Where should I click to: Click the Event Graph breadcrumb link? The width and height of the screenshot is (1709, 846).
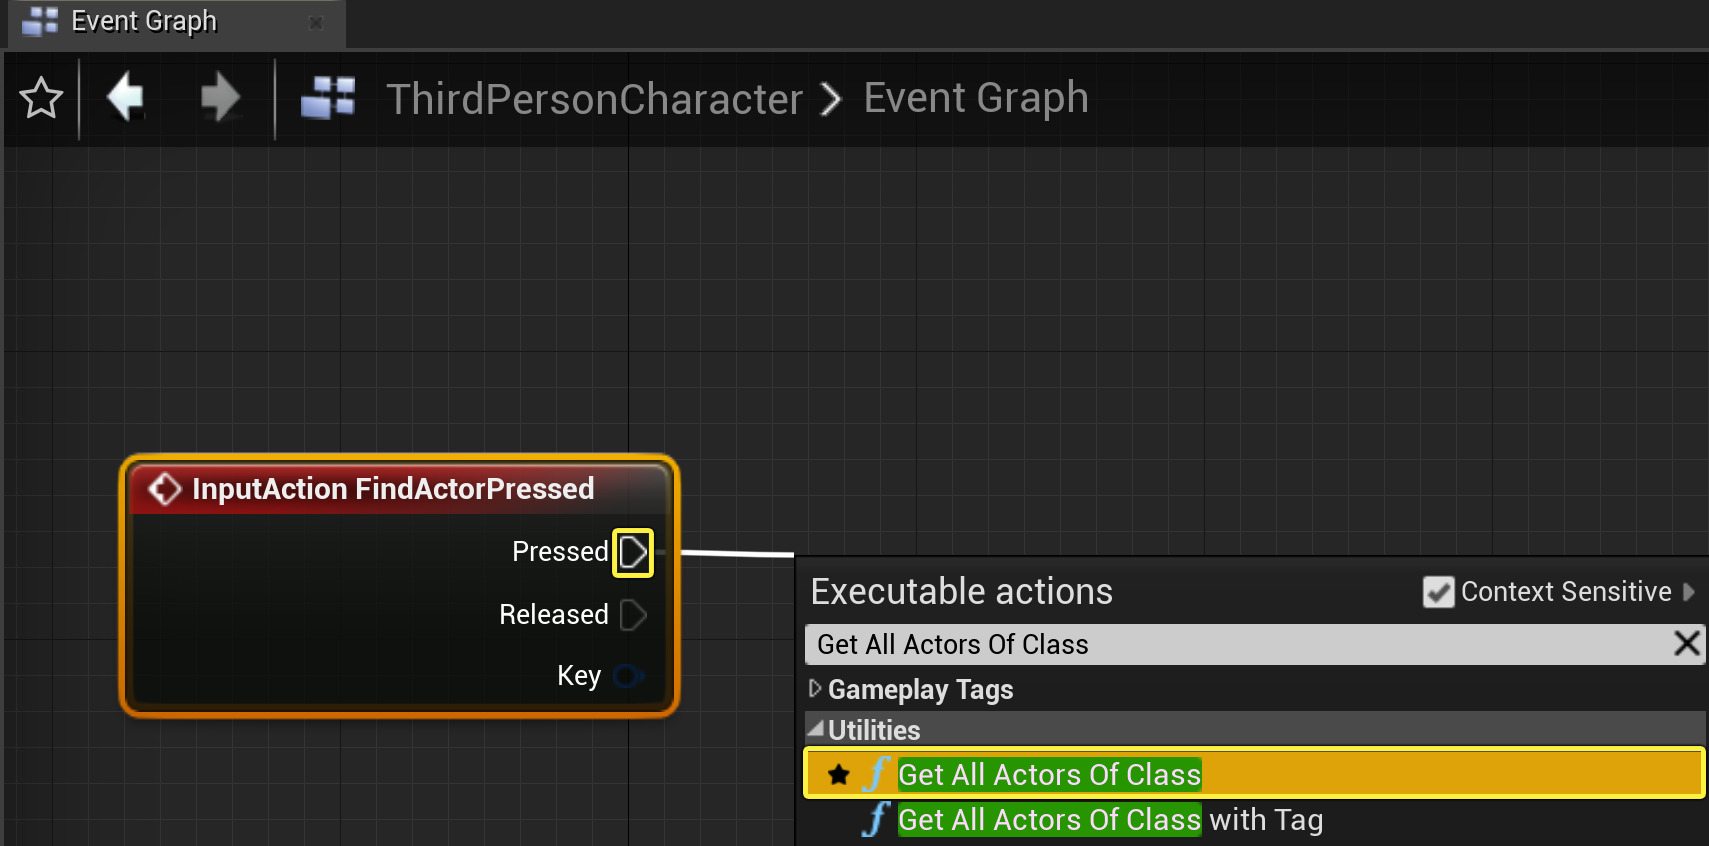pos(976,99)
